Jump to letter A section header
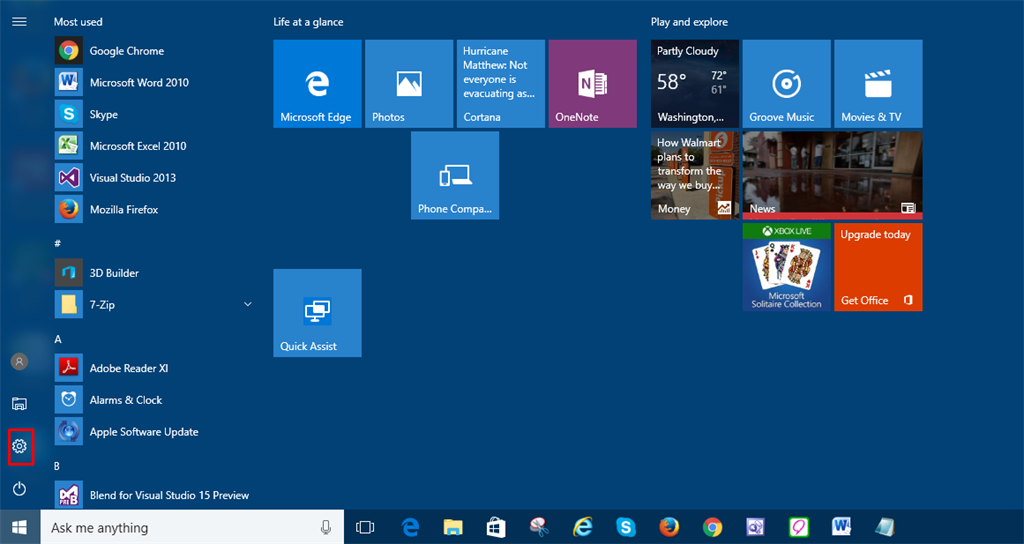Viewport: 1024px width, 544px height. [58, 339]
